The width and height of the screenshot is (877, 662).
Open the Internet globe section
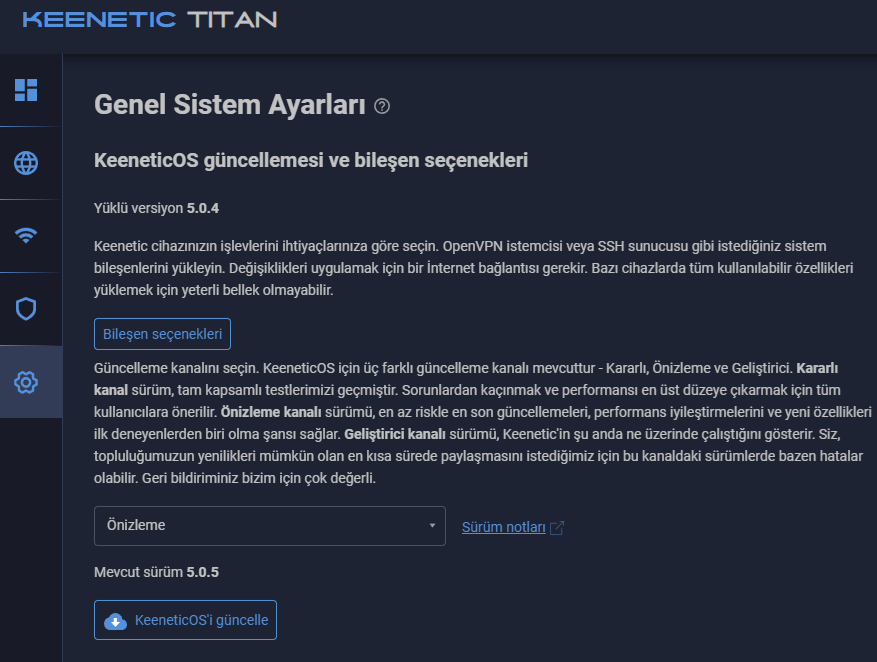pyautogui.click(x=26, y=163)
